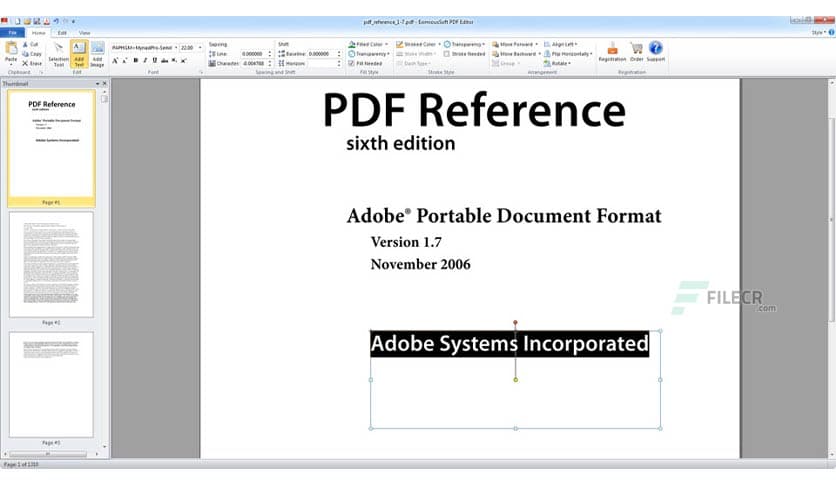Open the Font group dialog launcher
This screenshot has width=836, height=484.
[x=201, y=72]
